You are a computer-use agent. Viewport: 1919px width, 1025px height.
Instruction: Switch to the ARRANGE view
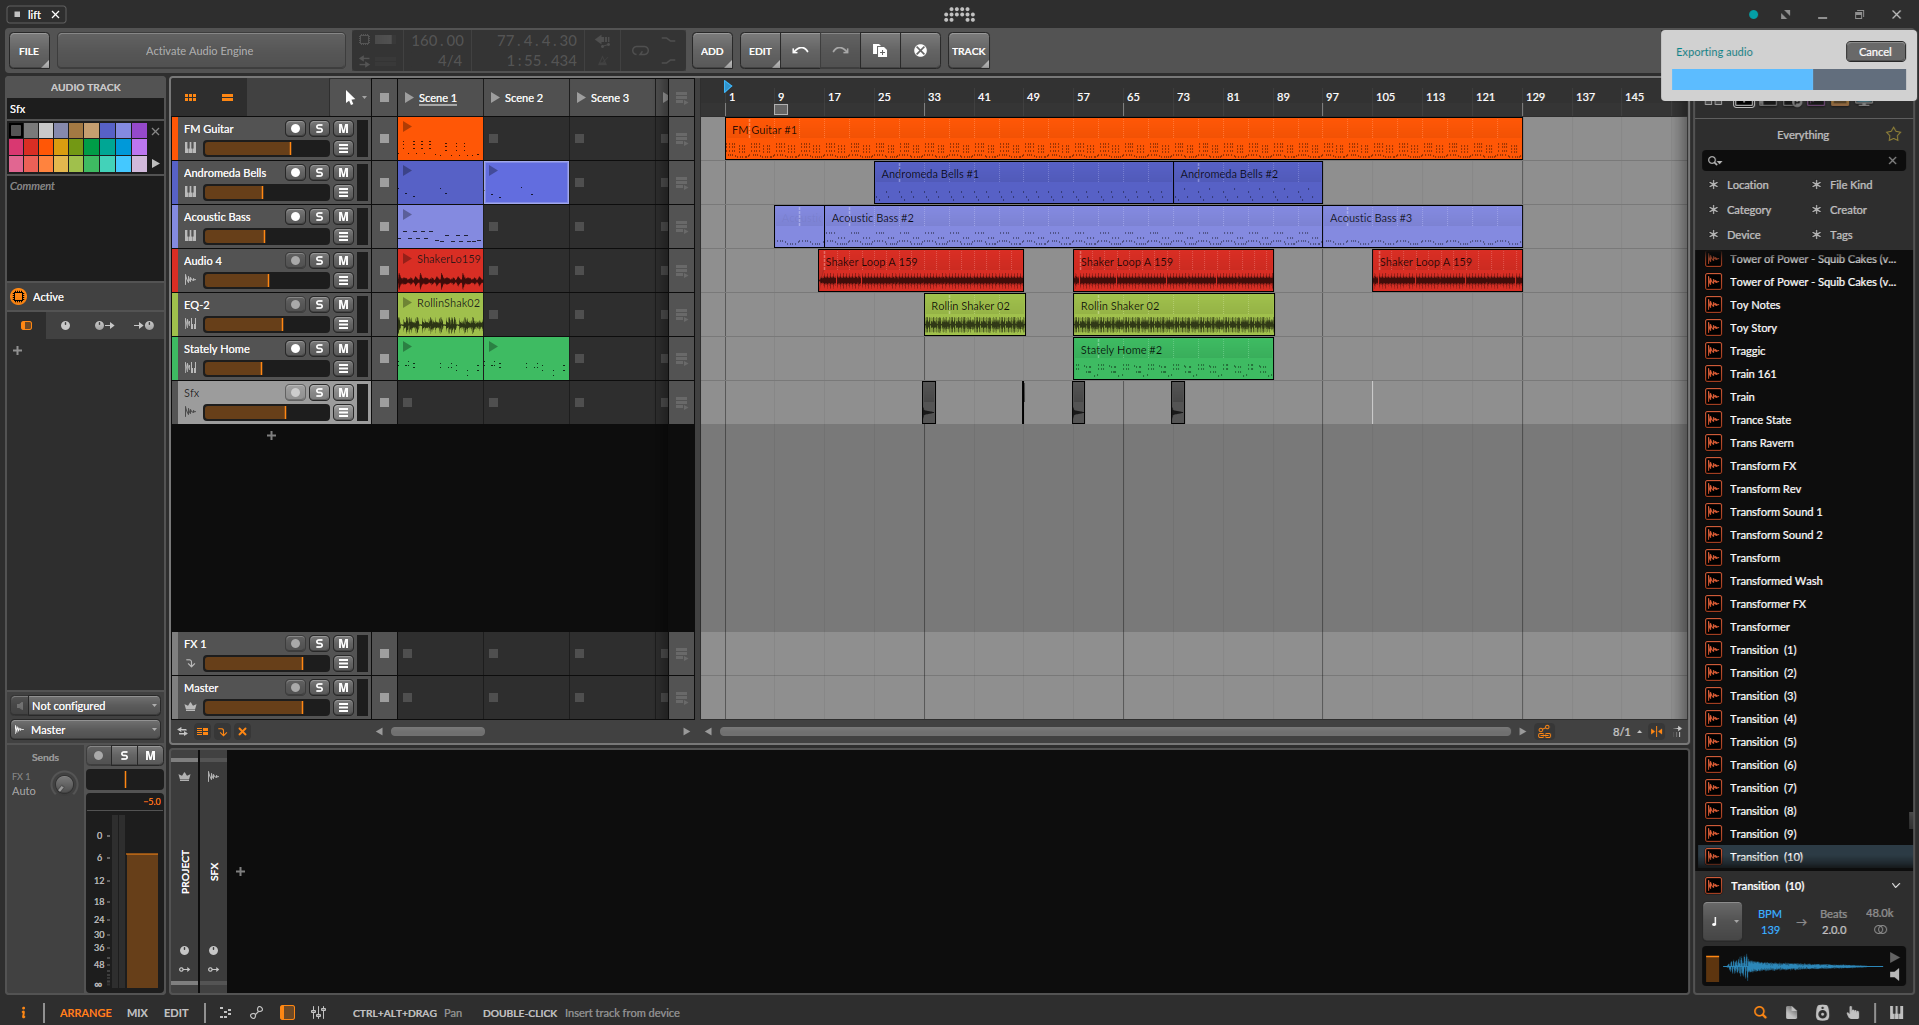(x=86, y=1013)
